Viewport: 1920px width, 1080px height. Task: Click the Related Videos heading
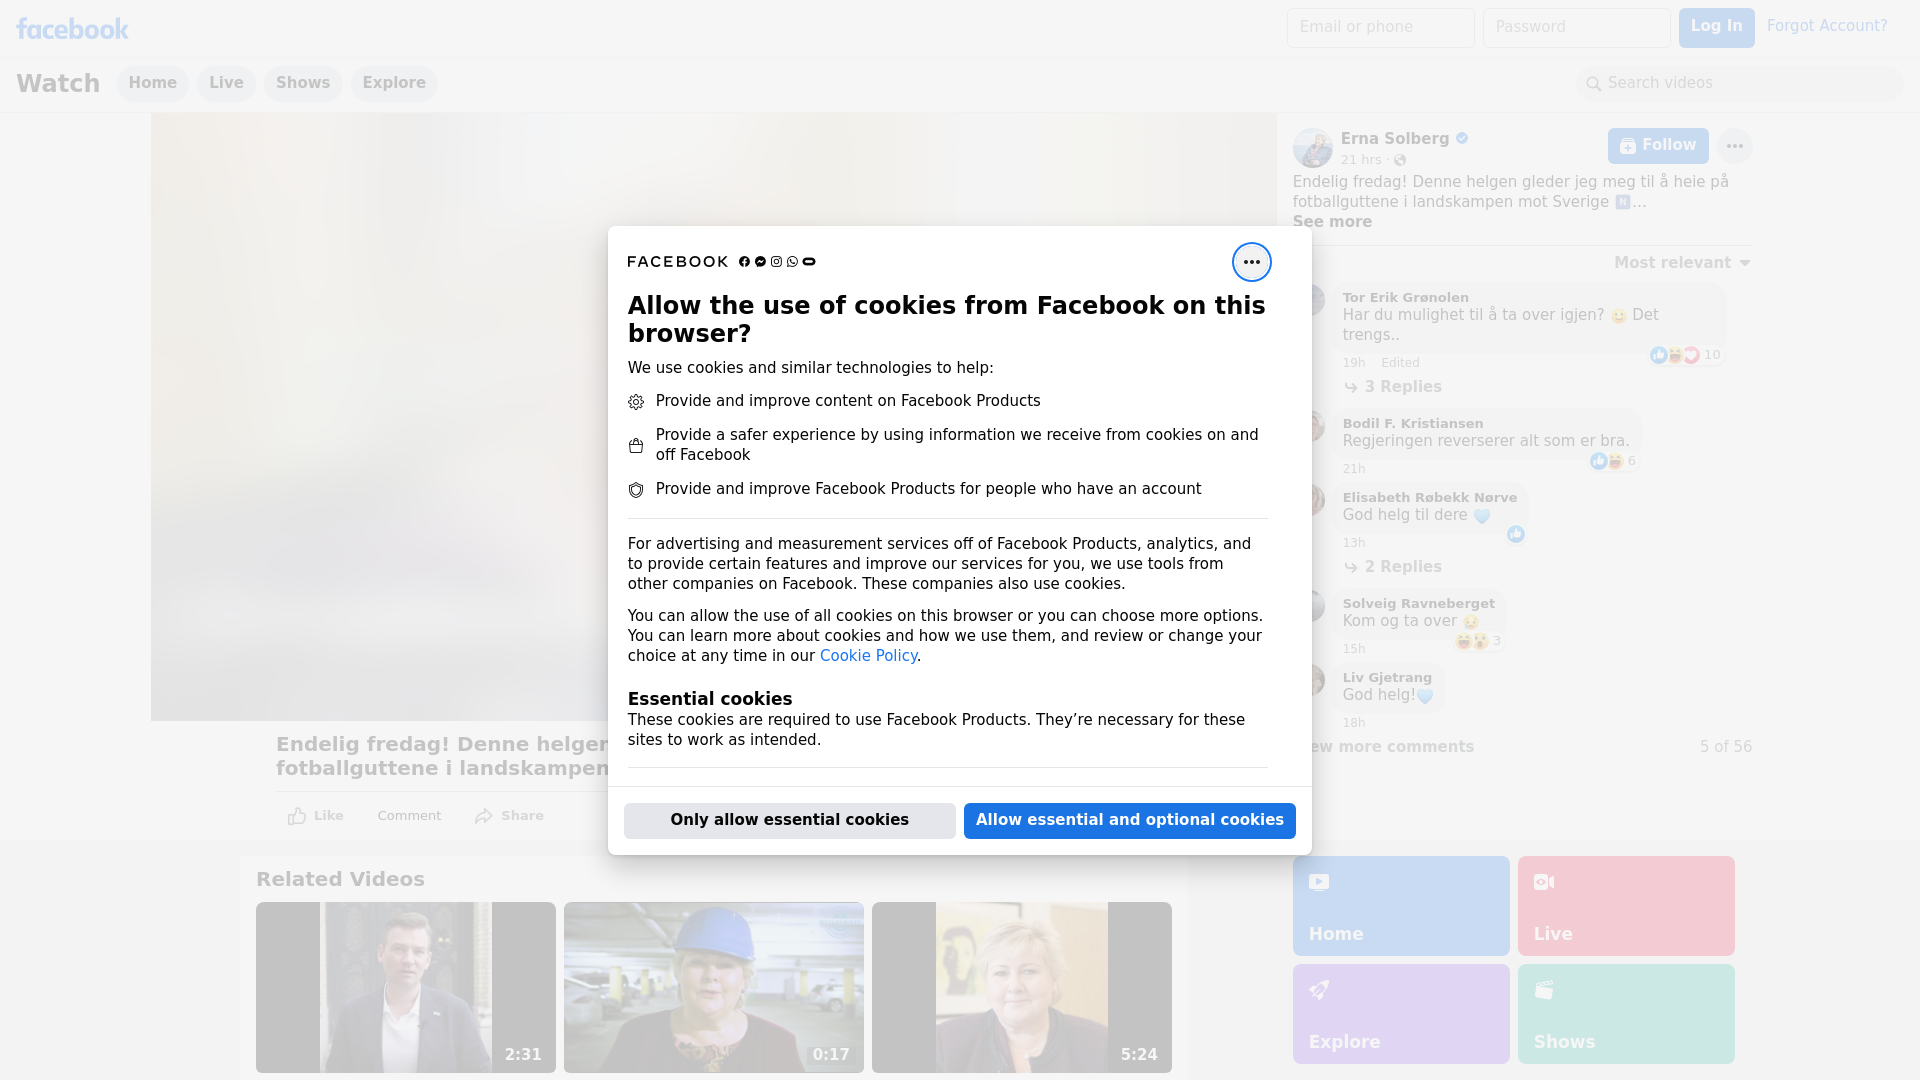(x=340, y=880)
